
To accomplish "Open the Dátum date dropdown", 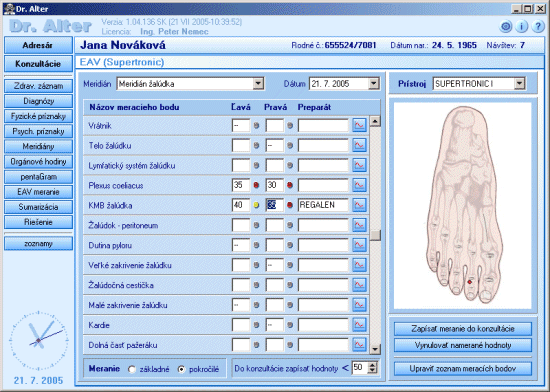I will 374,83.
